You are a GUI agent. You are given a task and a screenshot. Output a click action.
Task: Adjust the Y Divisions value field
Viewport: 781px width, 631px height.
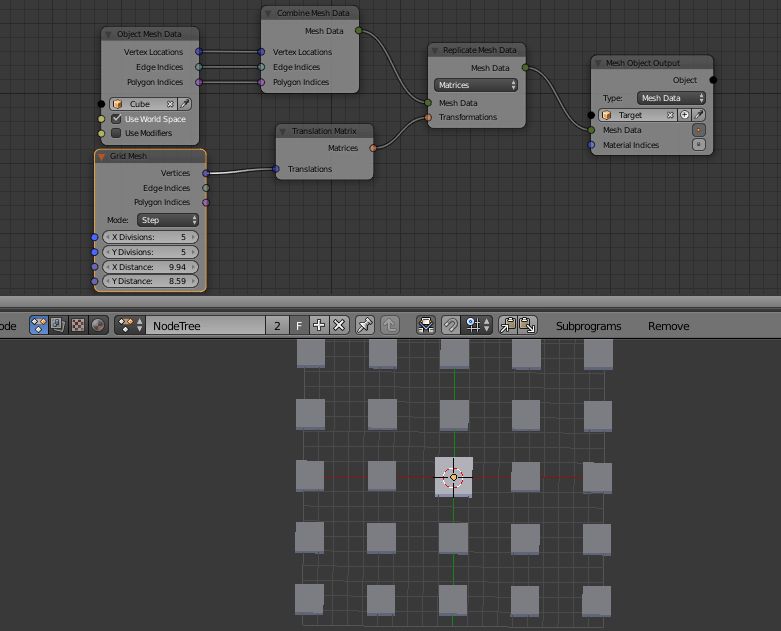[x=150, y=252]
